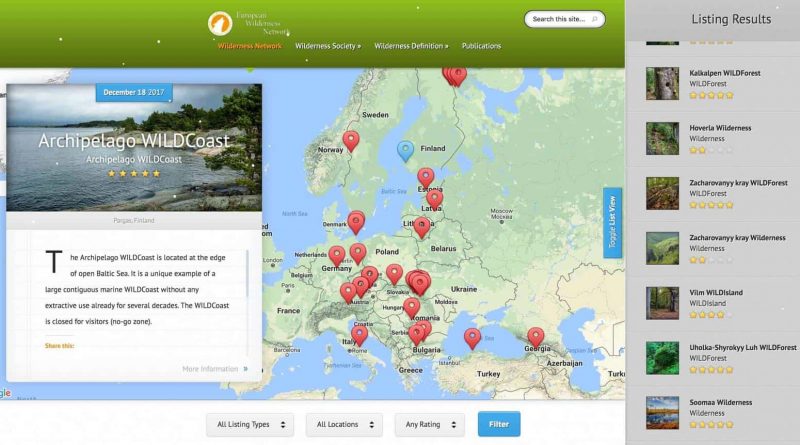Click the Archipelago WILDCoast star rating
This screenshot has height=445, width=800.
click(x=134, y=174)
